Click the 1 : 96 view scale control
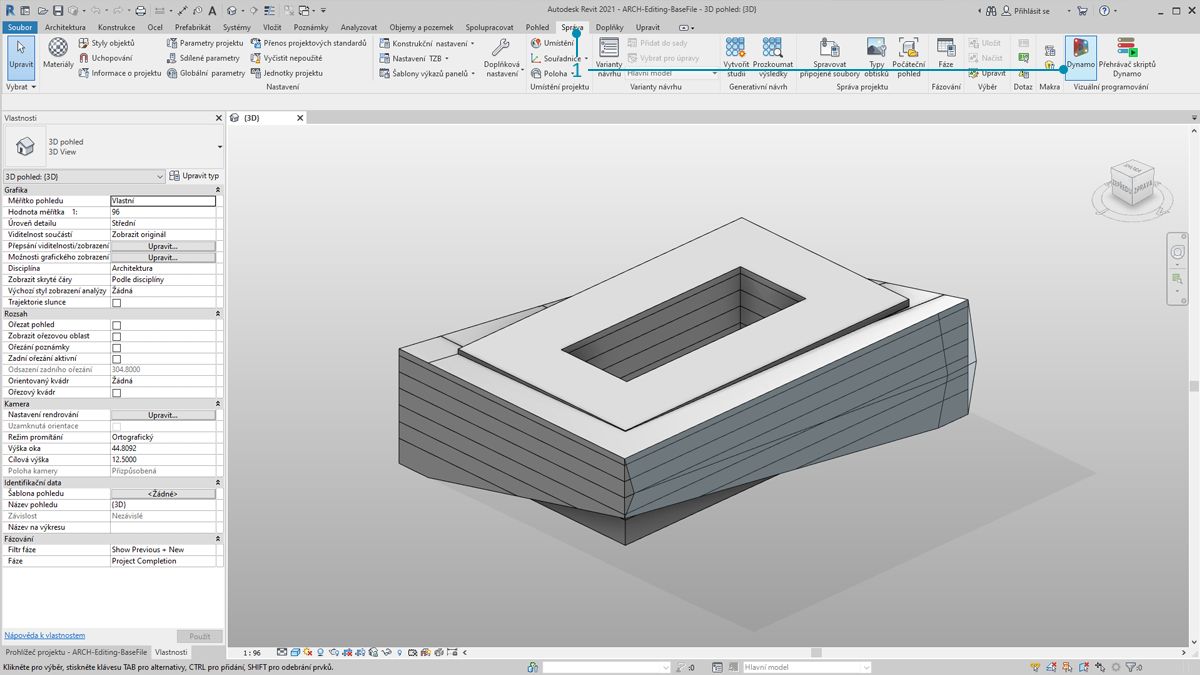The image size is (1200, 675). [x=252, y=653]
